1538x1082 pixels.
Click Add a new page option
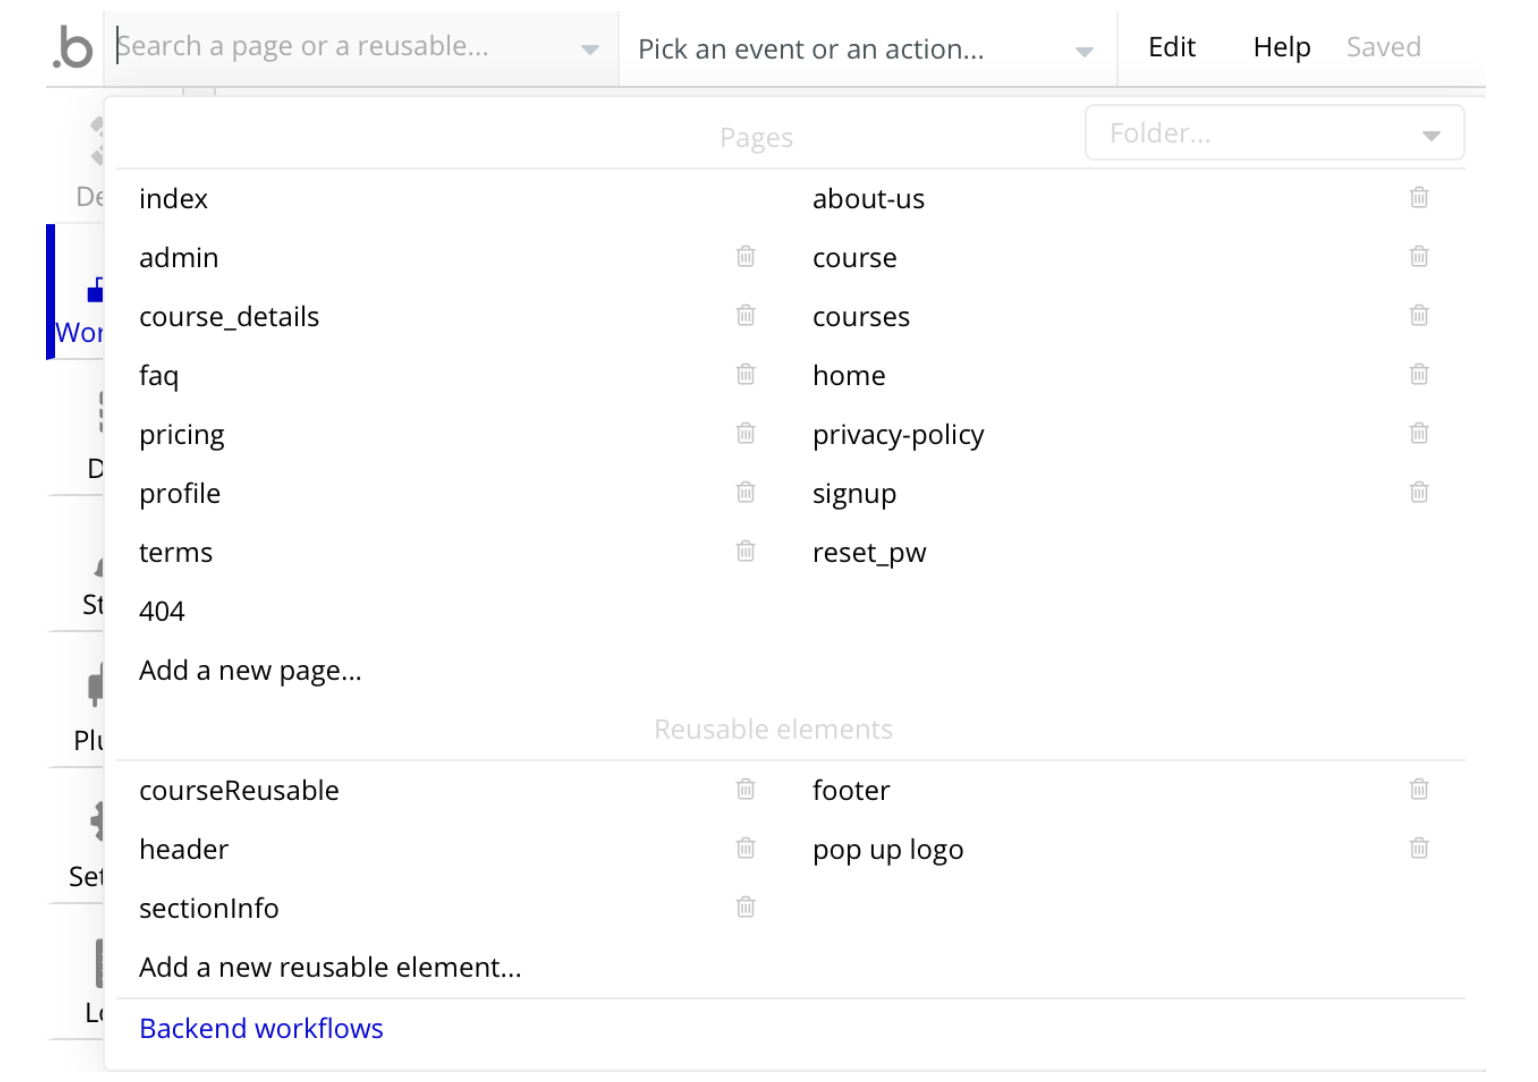point(250,670)
